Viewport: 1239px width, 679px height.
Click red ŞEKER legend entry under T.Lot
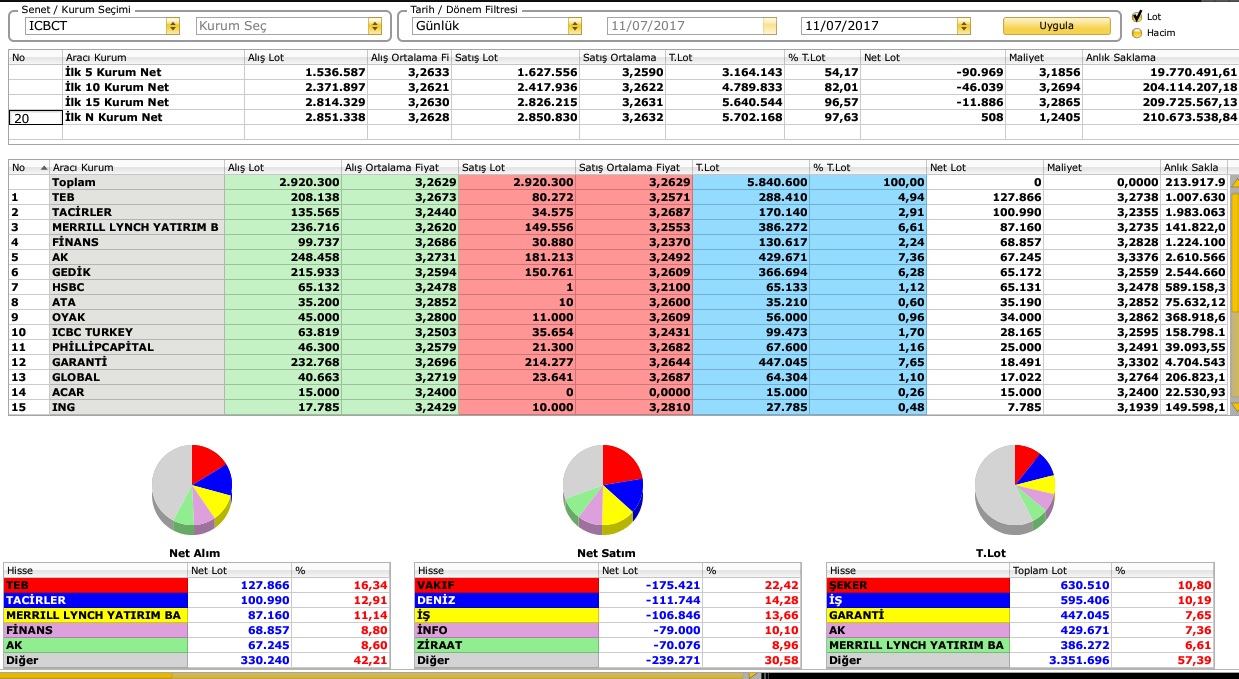click(x=918, y=586)
